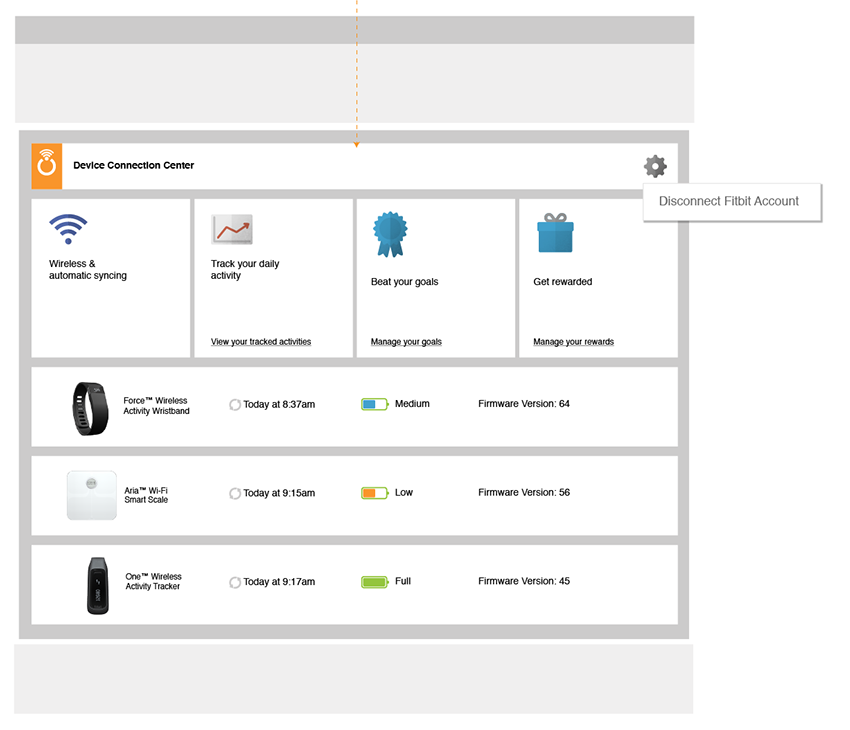The height and width of the screenshot is (730, 850).
Task: Click 'Beat your goals' text
Action: point(404,282)
